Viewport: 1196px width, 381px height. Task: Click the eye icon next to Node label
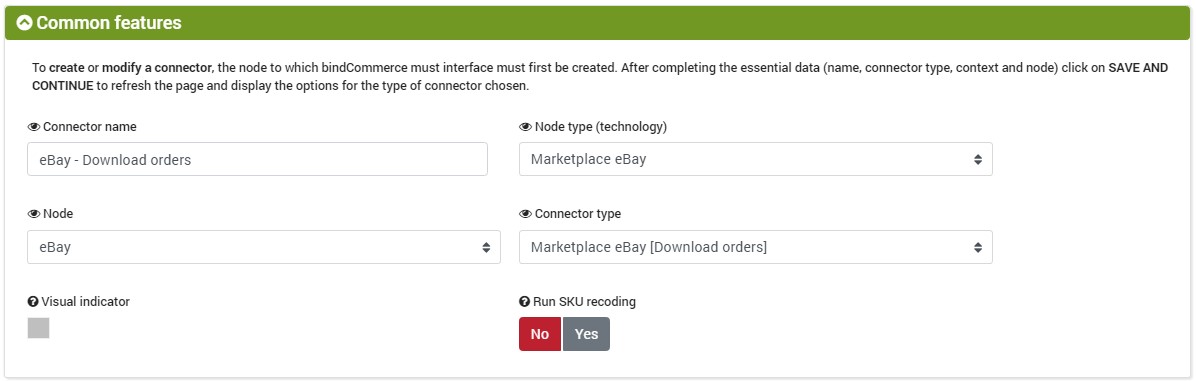34,214
